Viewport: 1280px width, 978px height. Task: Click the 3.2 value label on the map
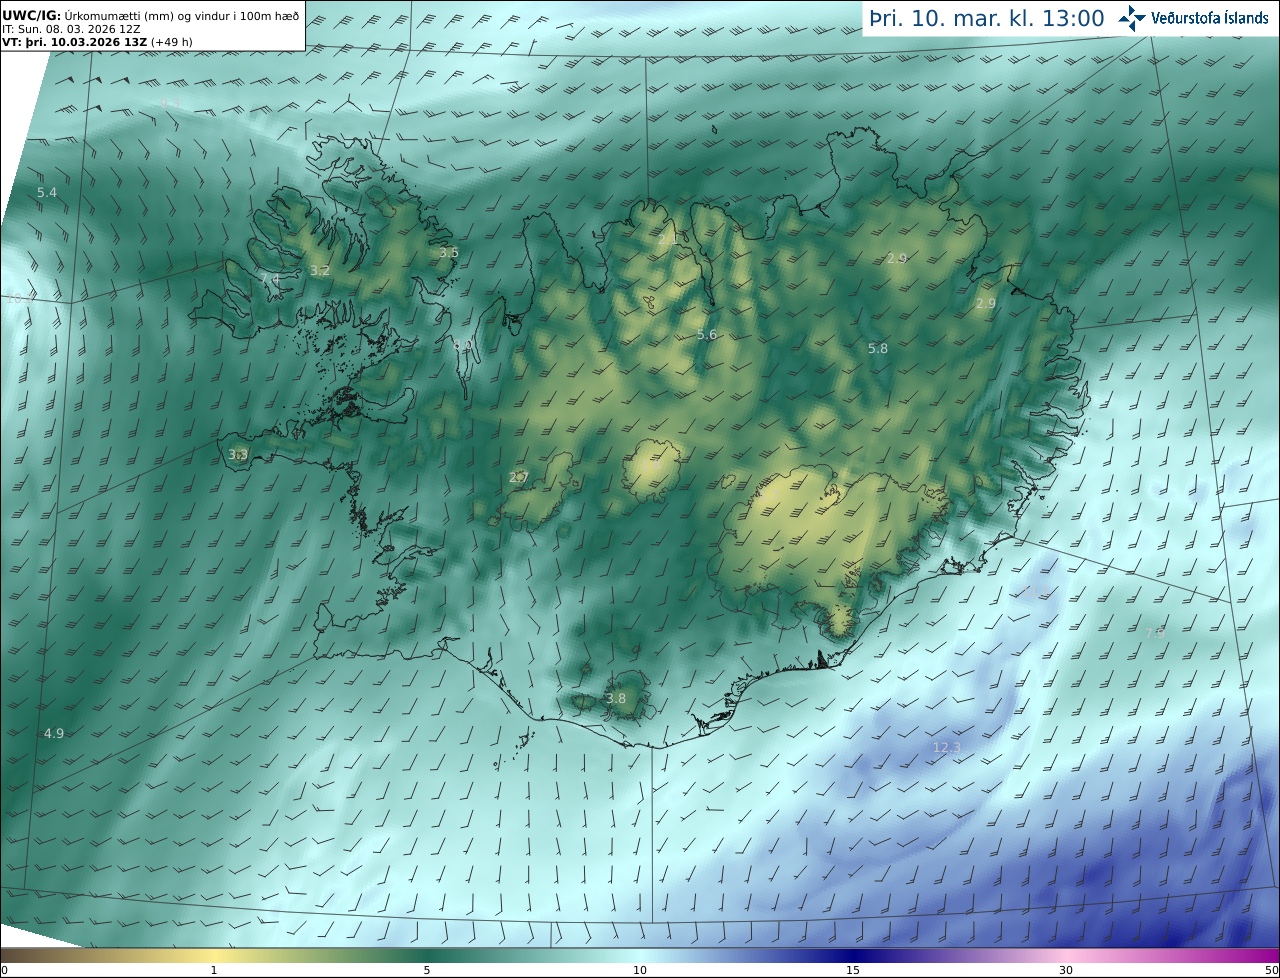pyautogui.click(x=320, y=271)
